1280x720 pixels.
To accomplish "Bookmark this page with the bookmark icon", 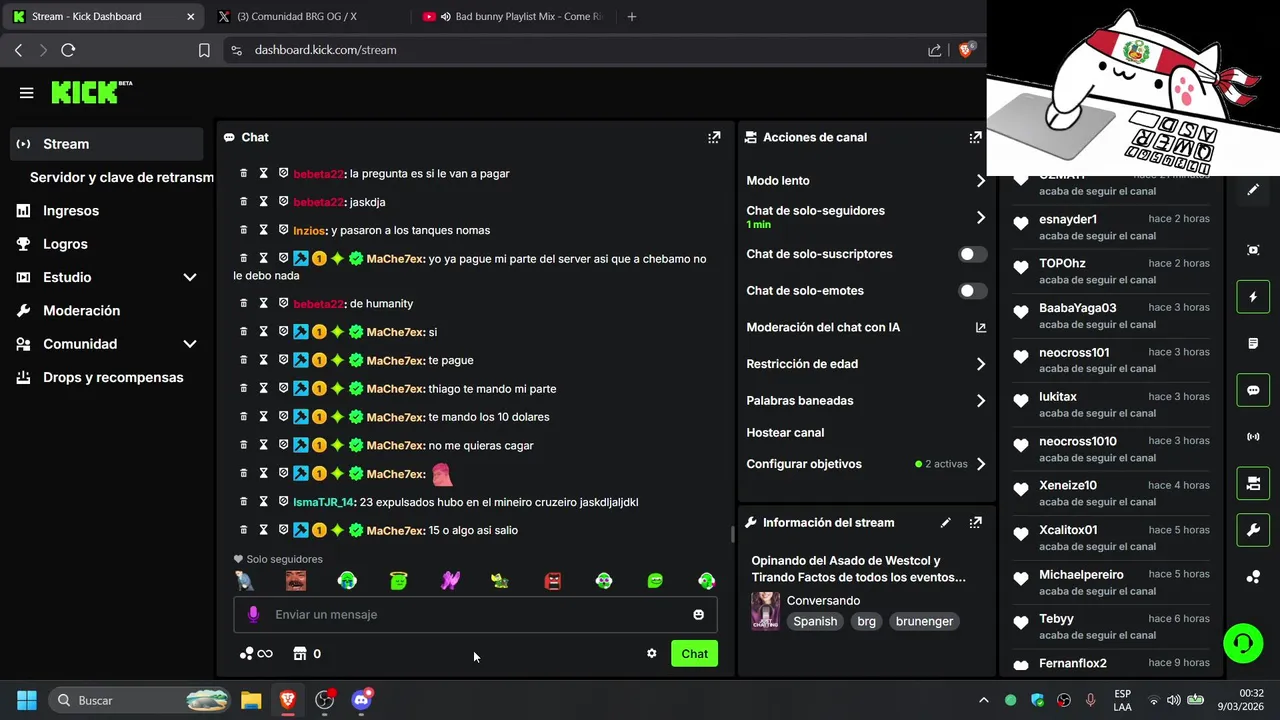I will pyautogui.click(x=204, y=50).
